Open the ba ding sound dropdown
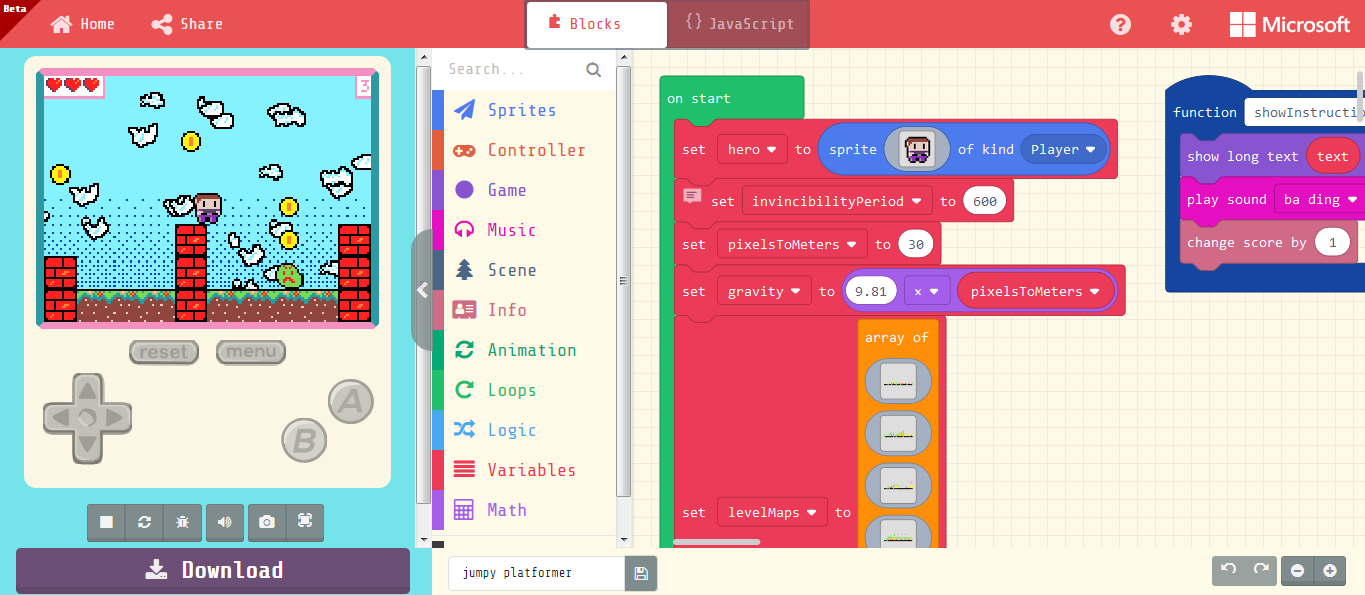This screenshot has height=595, width=1365. point(1318,199)
